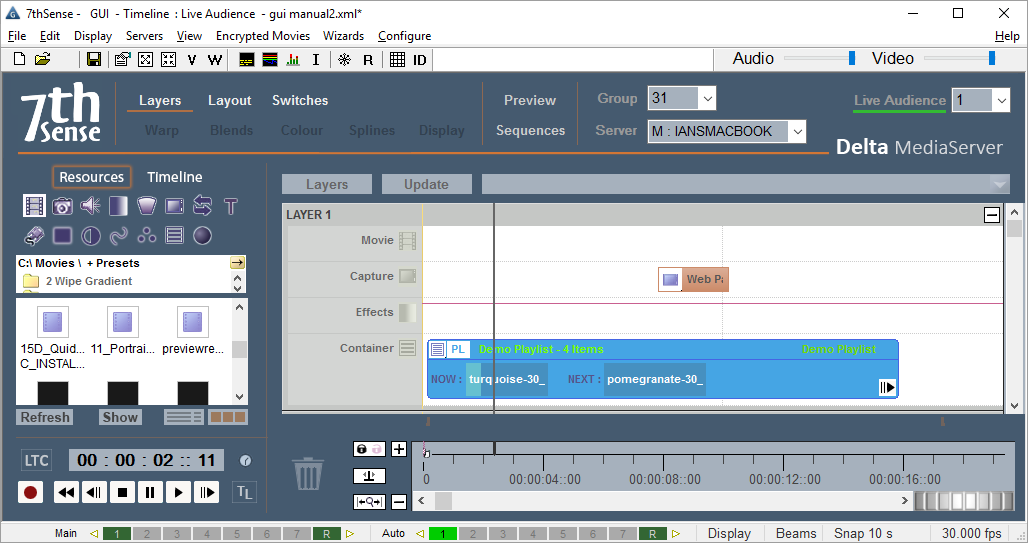The image size is (1028, 543).
Task: Click the Main timelines next arrow
Action: click(x=349, y=534)
